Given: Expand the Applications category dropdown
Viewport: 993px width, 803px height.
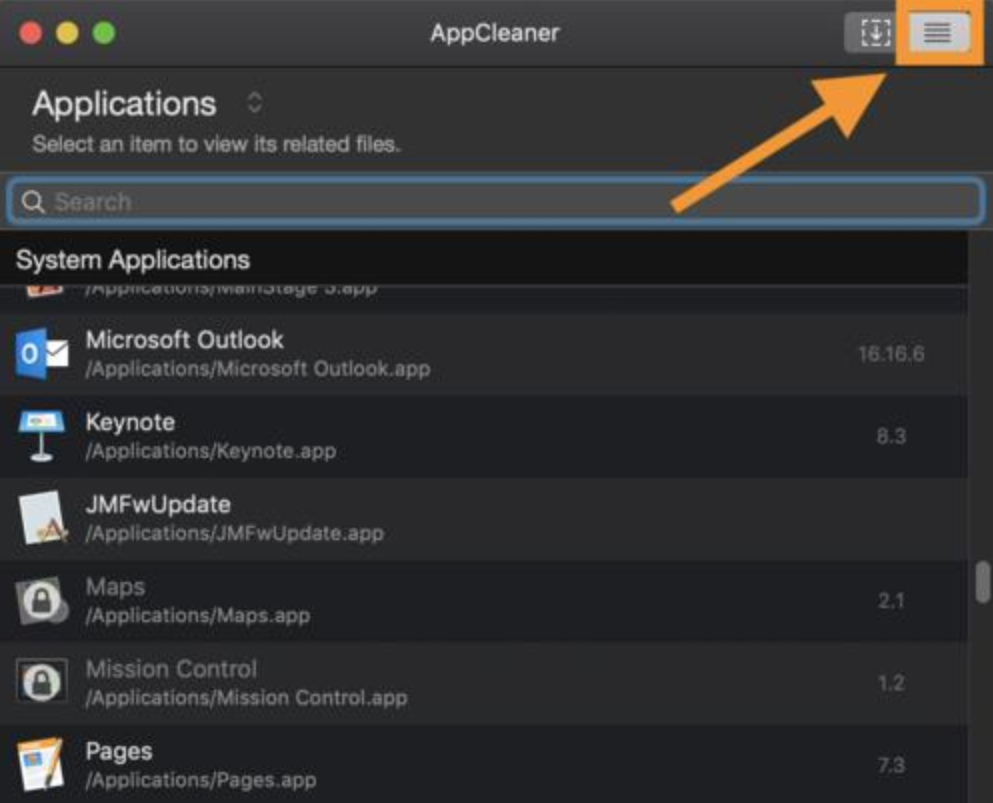Looking at the screenshot, I should (x=255, y=103).
